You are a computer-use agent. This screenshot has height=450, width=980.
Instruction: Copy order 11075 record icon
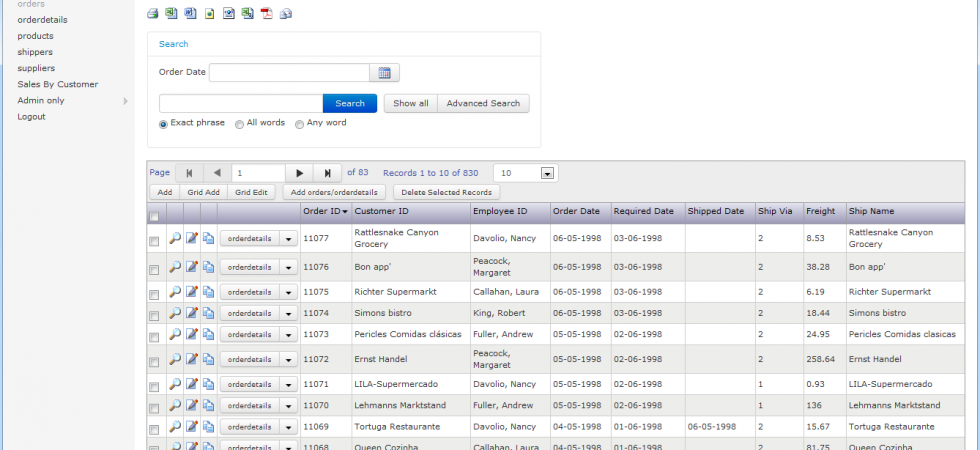point(209,292)
